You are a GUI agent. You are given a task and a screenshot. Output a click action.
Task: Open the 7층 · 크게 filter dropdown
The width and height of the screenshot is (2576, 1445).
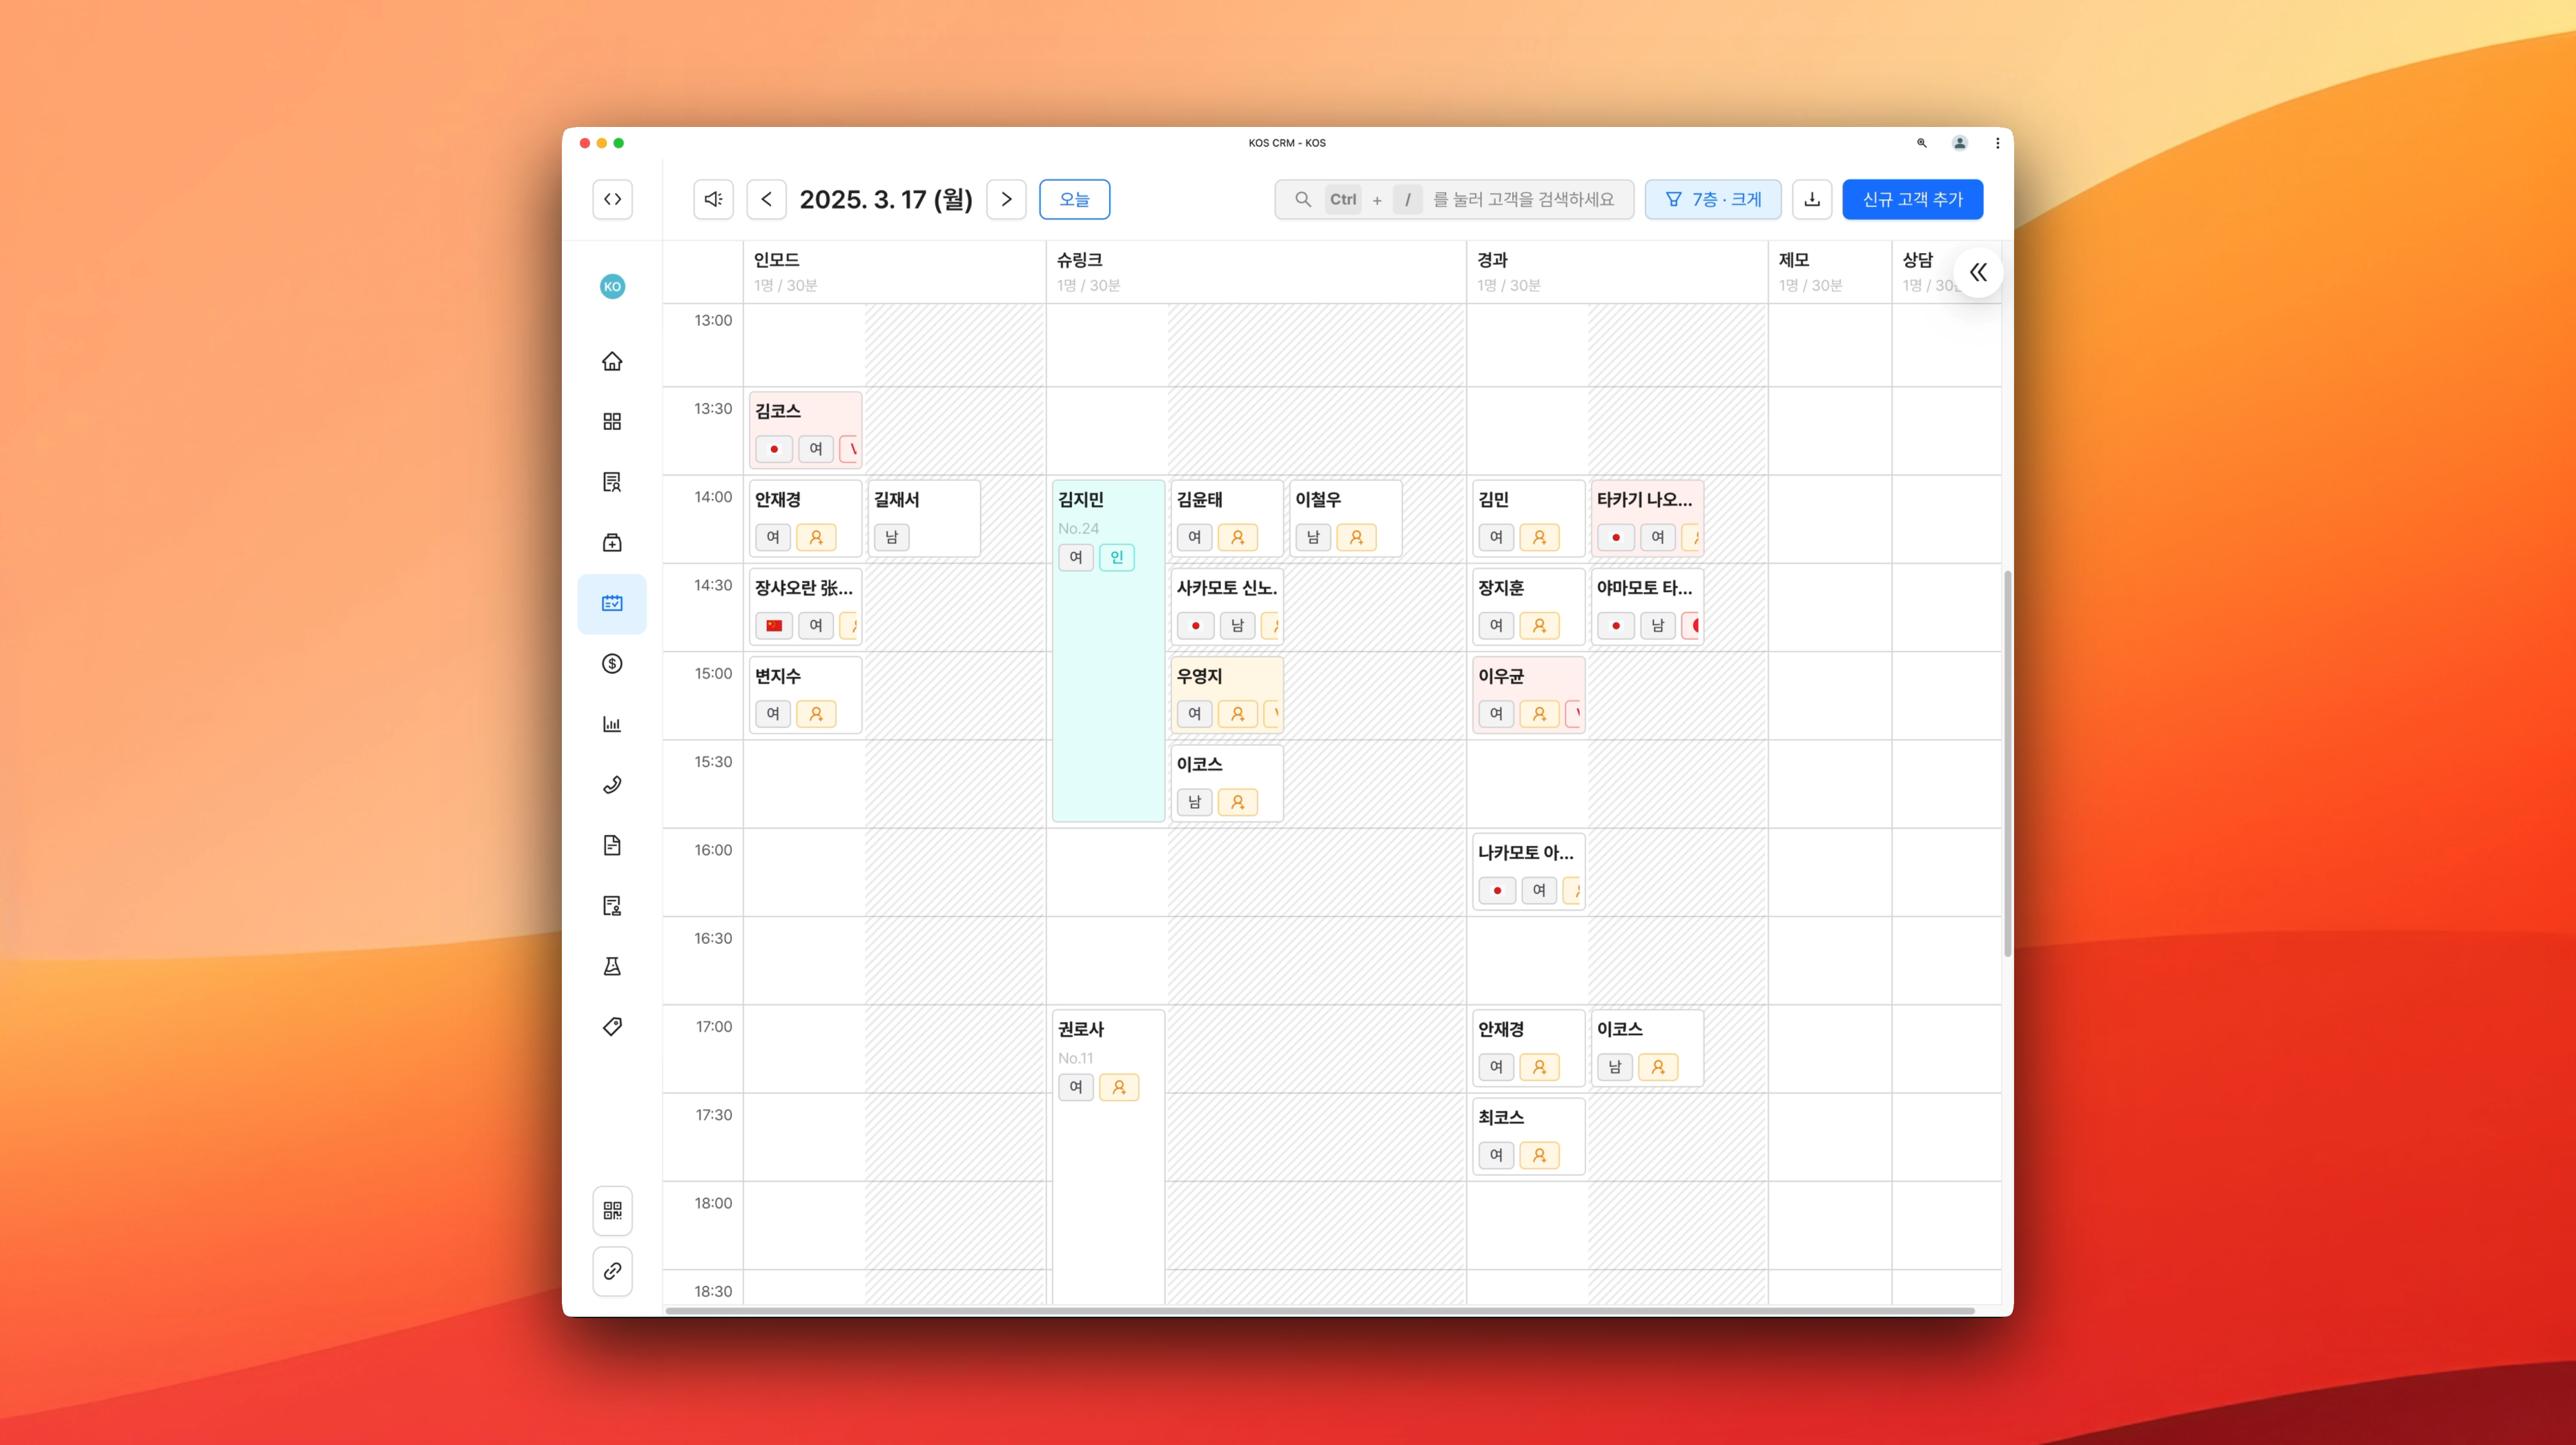[1712, 199]
